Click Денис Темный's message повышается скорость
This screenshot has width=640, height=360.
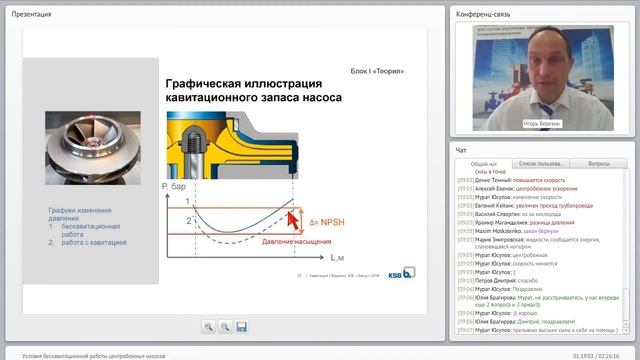coord(539,180)
